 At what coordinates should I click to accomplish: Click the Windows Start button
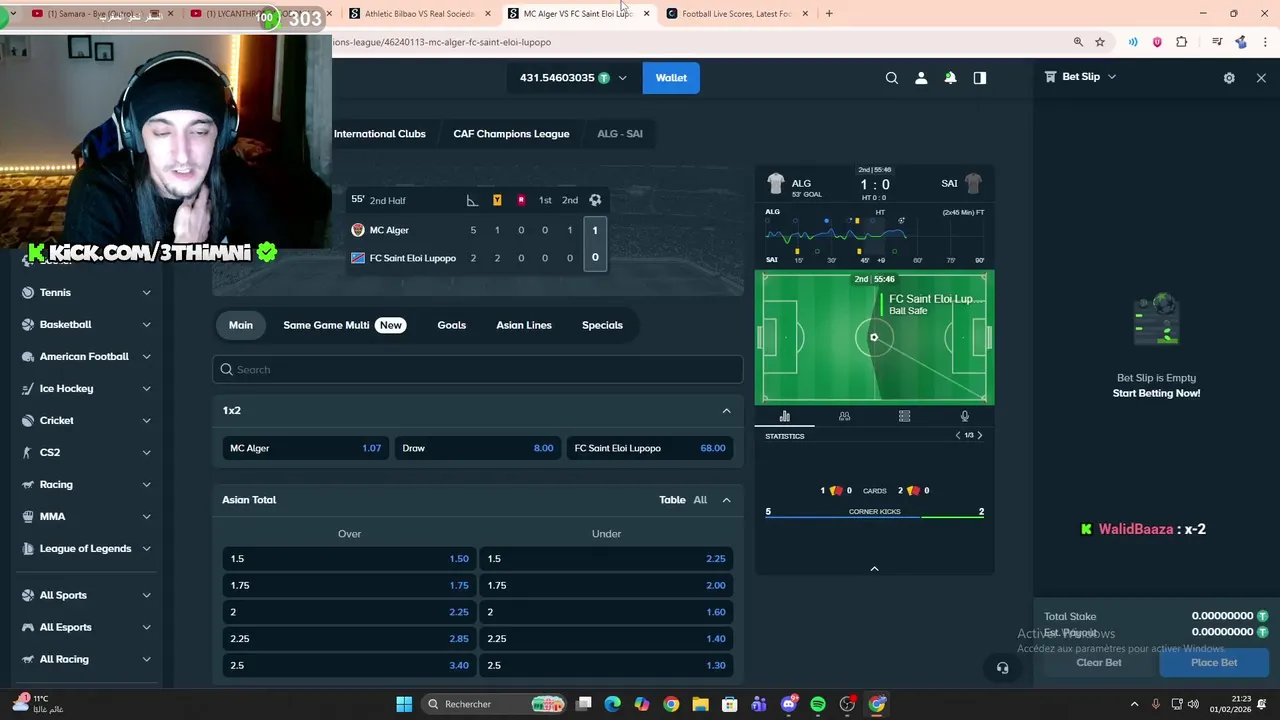pos(404,704)
